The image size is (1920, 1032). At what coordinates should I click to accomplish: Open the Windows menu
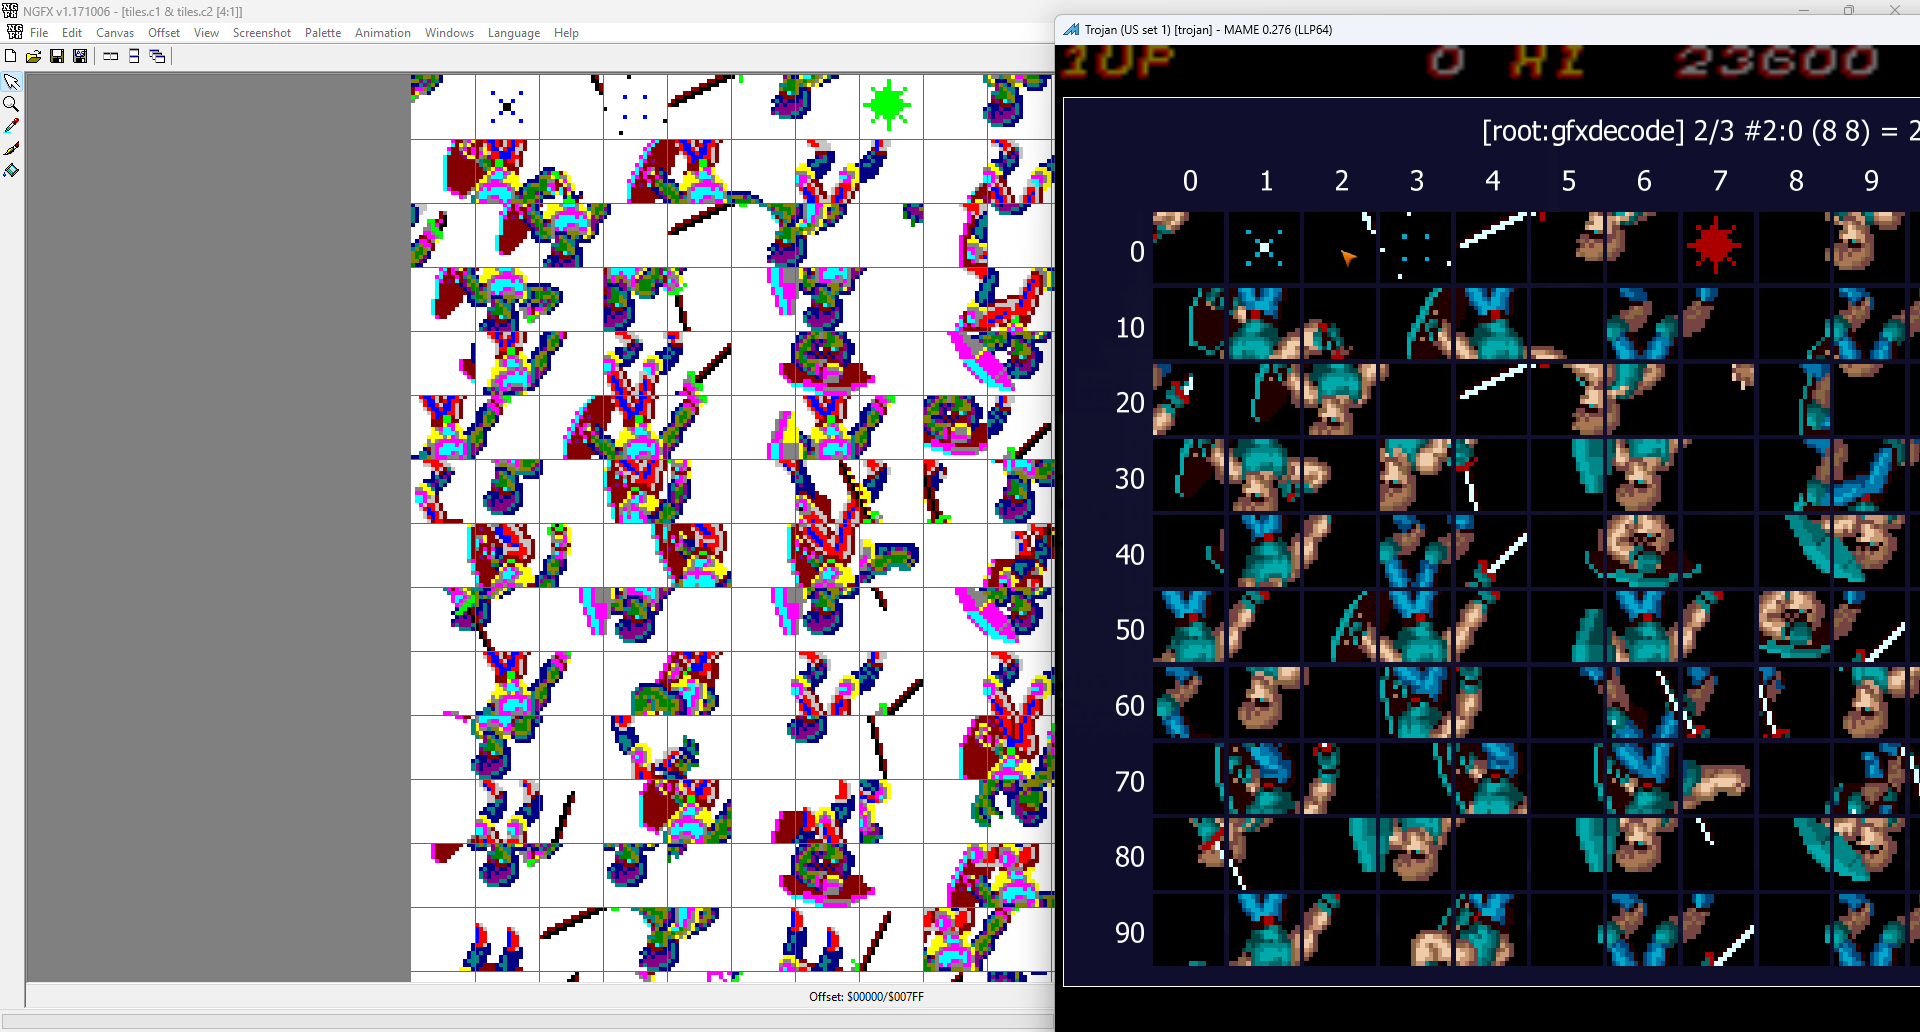click(449, 33)
